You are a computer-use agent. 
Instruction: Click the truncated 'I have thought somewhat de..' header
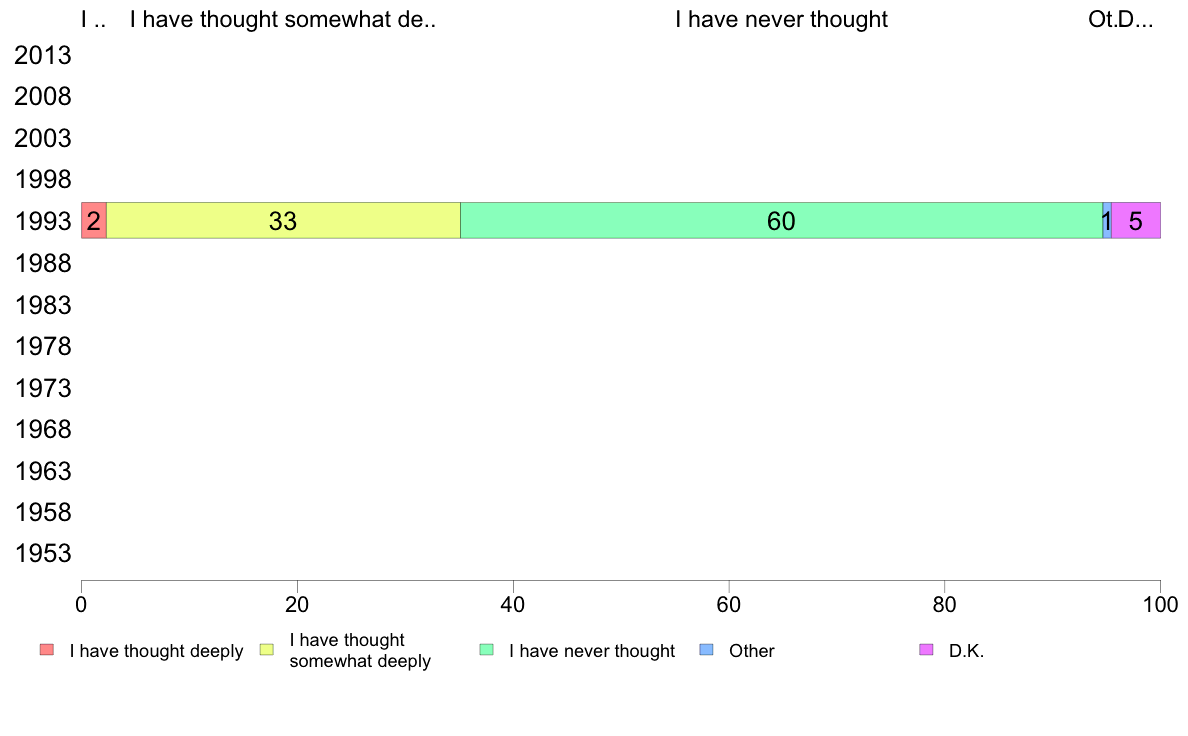pos(283,19)
